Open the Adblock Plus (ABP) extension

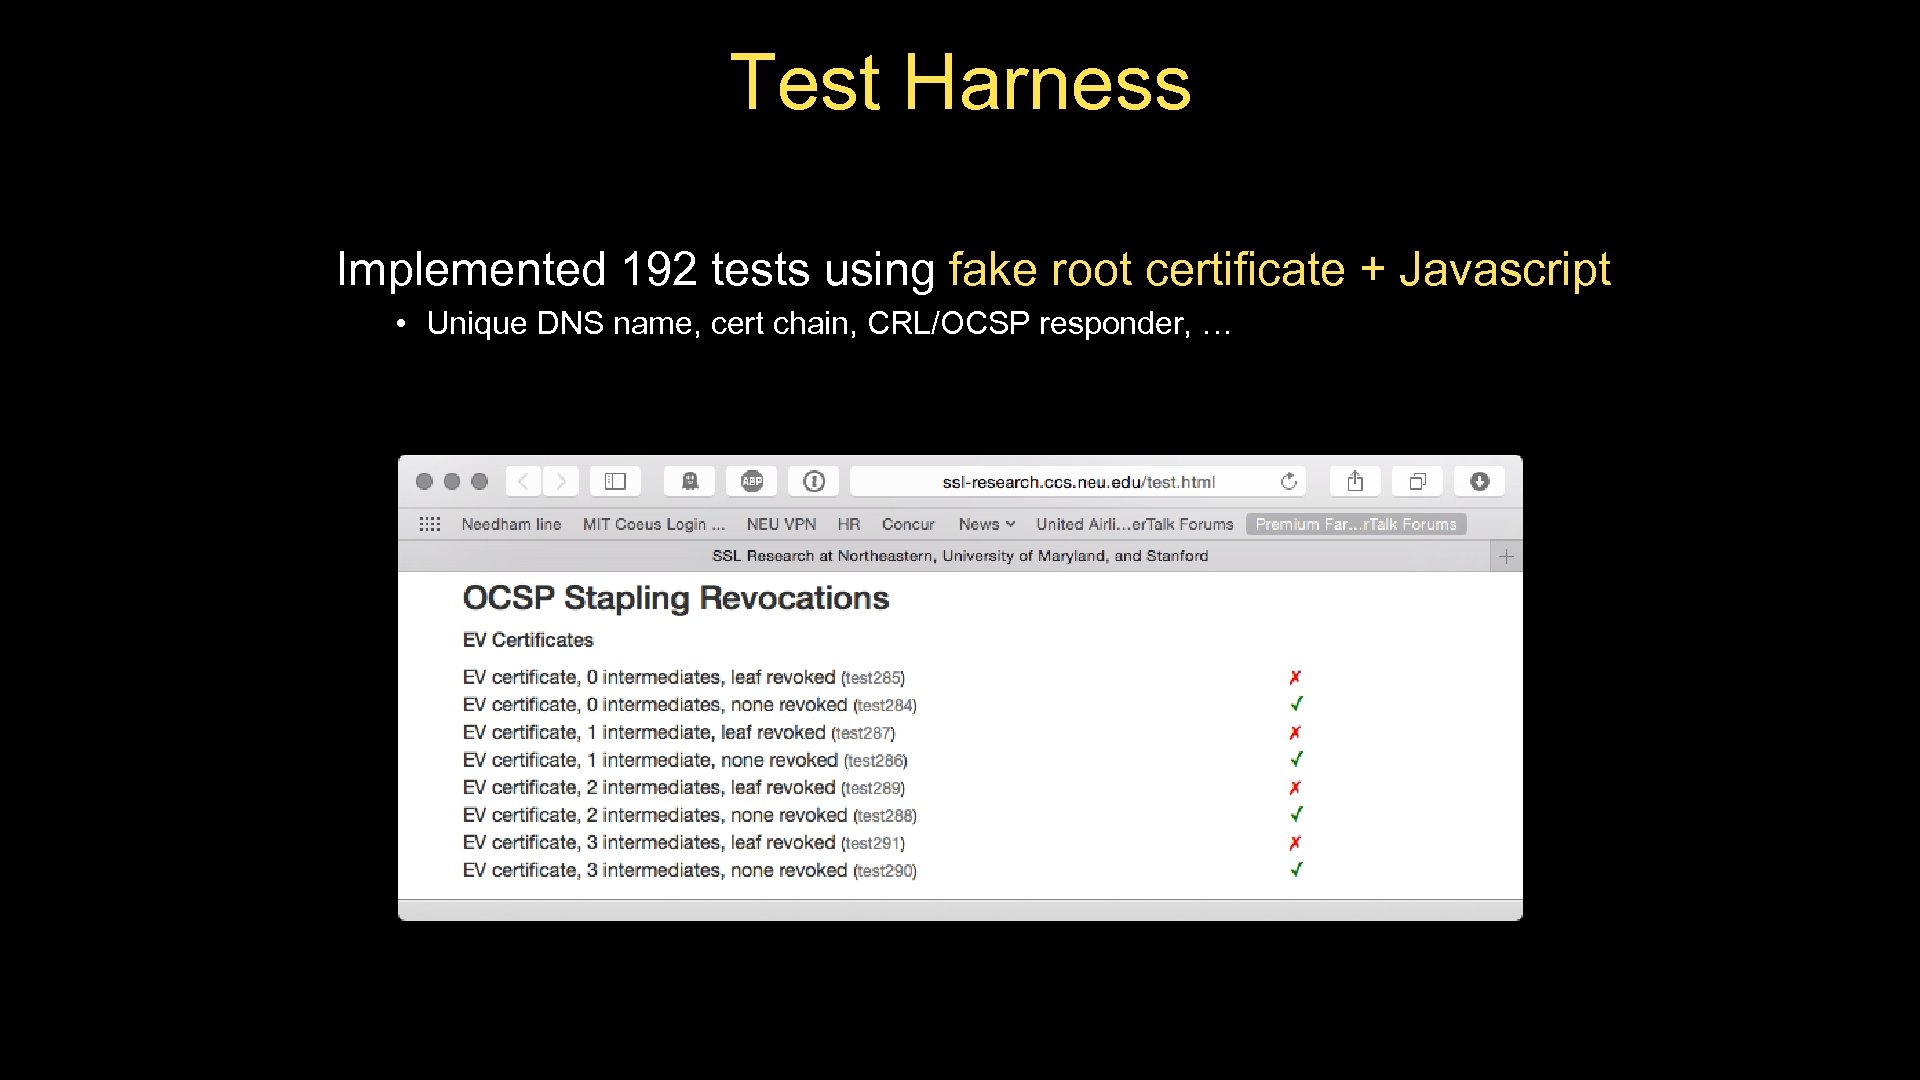[751, 481]
